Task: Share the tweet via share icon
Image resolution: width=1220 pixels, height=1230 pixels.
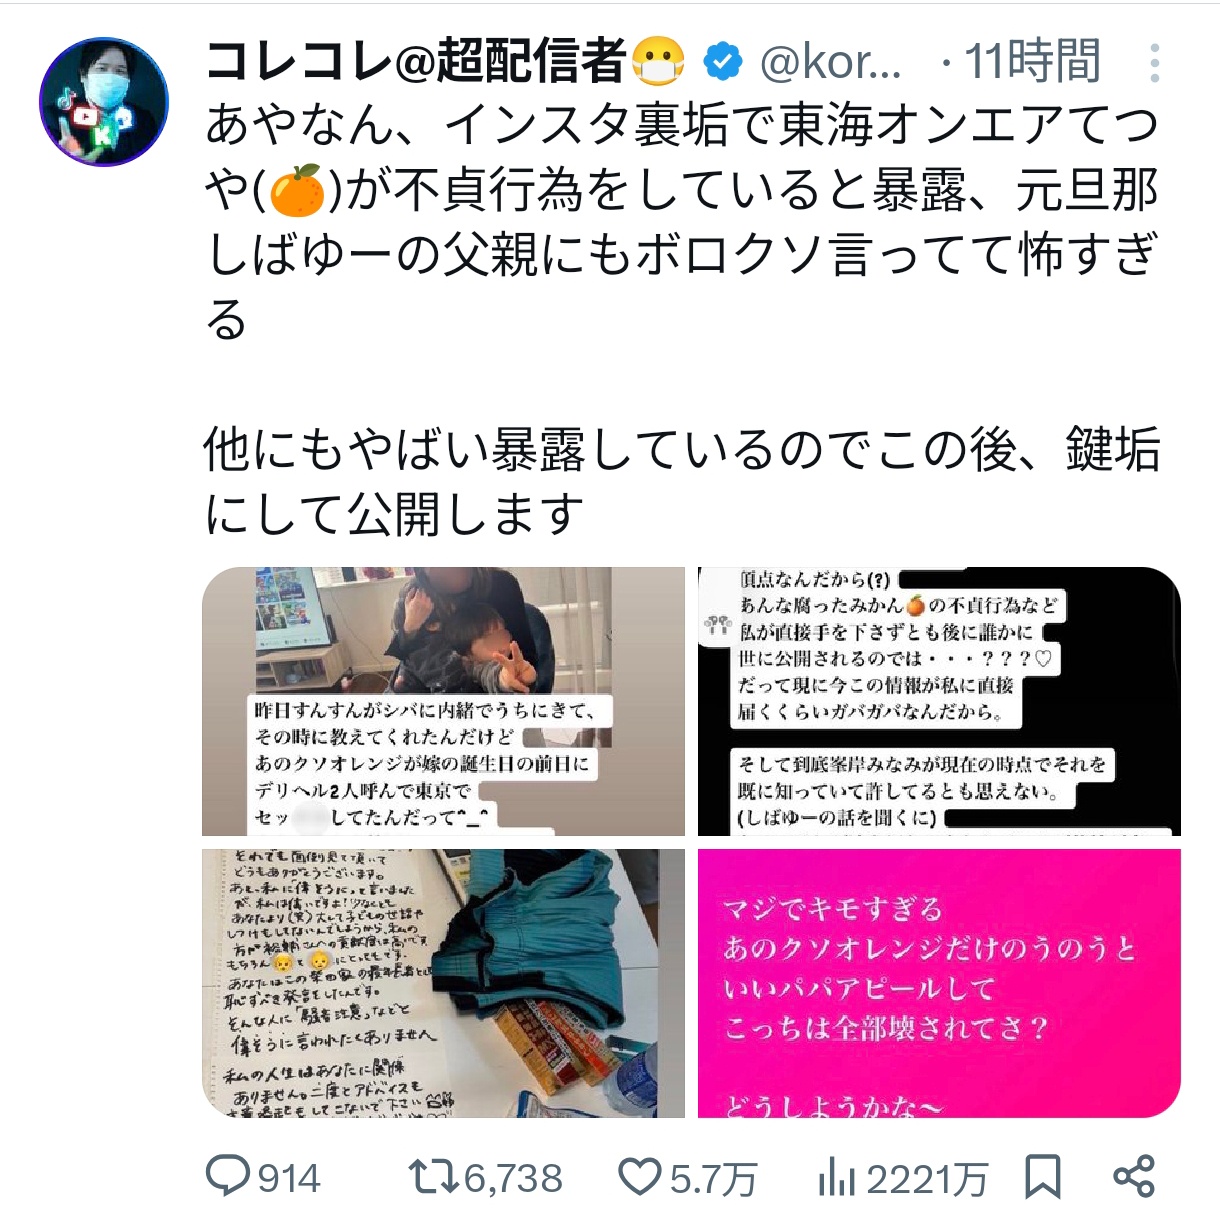Action: pyautogui.click(x=1134, y=1177)
